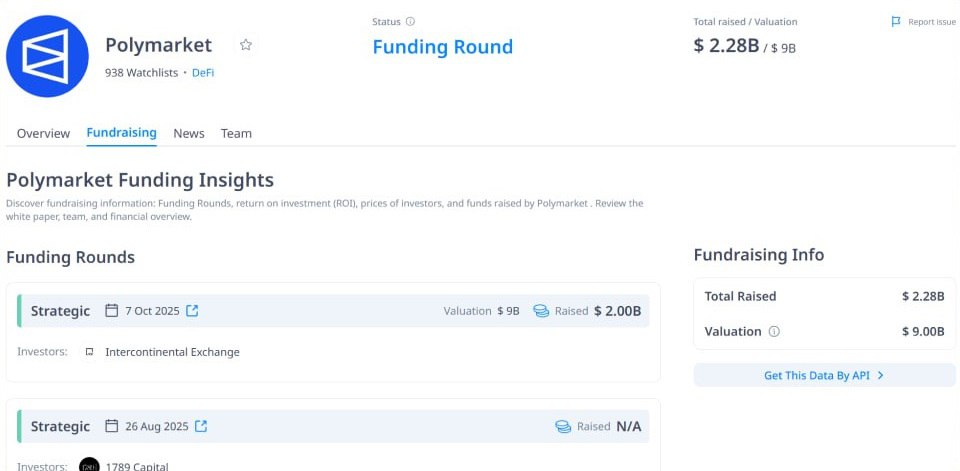Screen dimensions: 960x471
Task: Go to the Team tab
Action: click(x=236, y=133)
